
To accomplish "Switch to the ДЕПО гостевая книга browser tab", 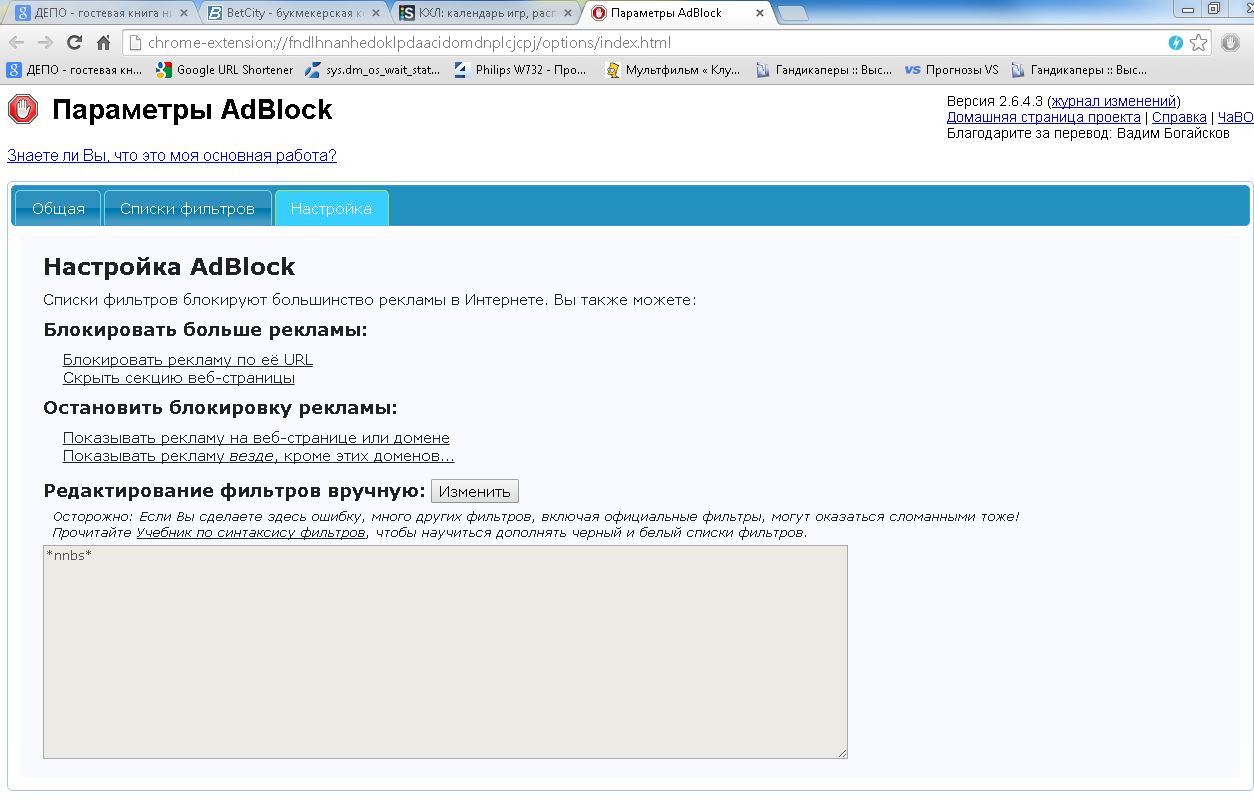I will coord(100,14).
